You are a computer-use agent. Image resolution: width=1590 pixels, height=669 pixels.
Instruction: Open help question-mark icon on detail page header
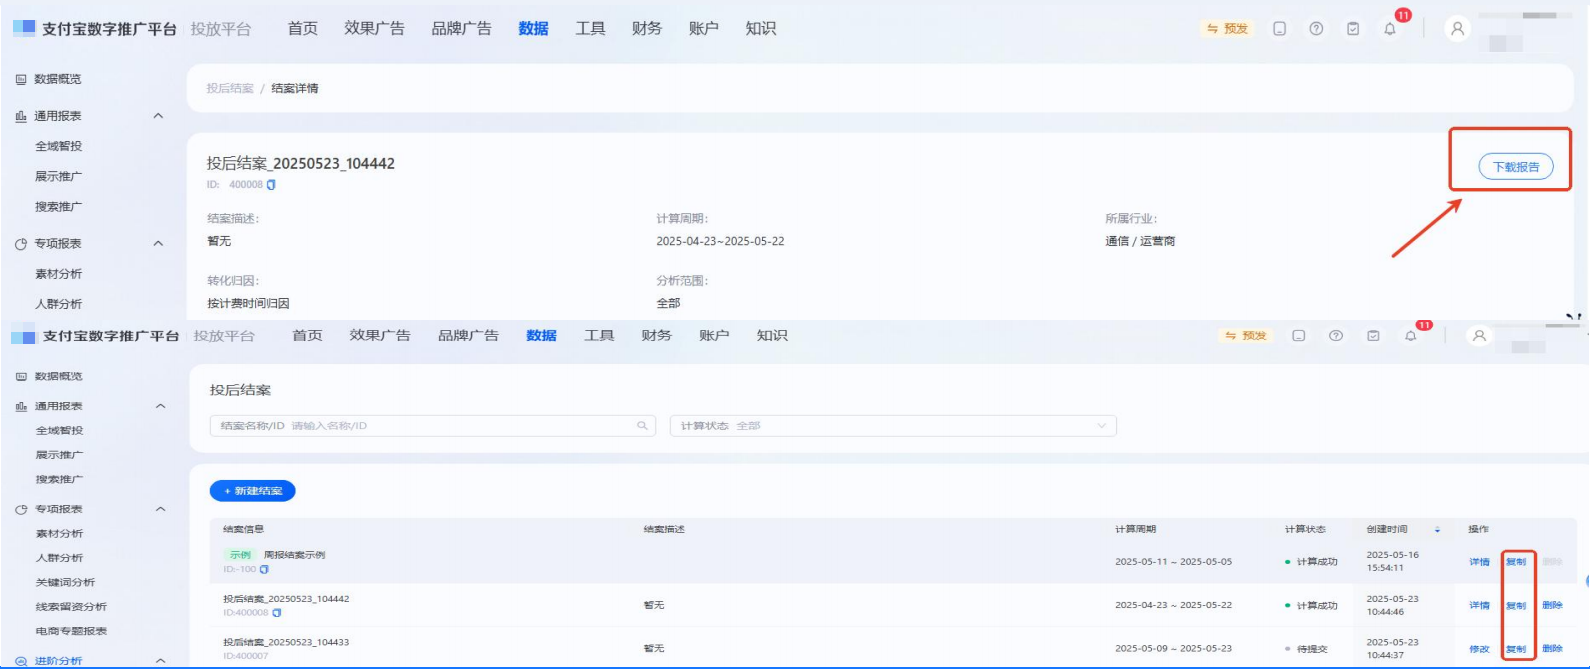click(x=1316, y=29)
